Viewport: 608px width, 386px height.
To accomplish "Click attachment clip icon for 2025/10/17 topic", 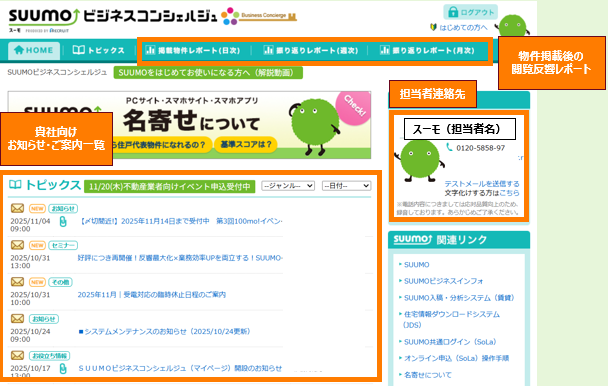I will 63,369.
